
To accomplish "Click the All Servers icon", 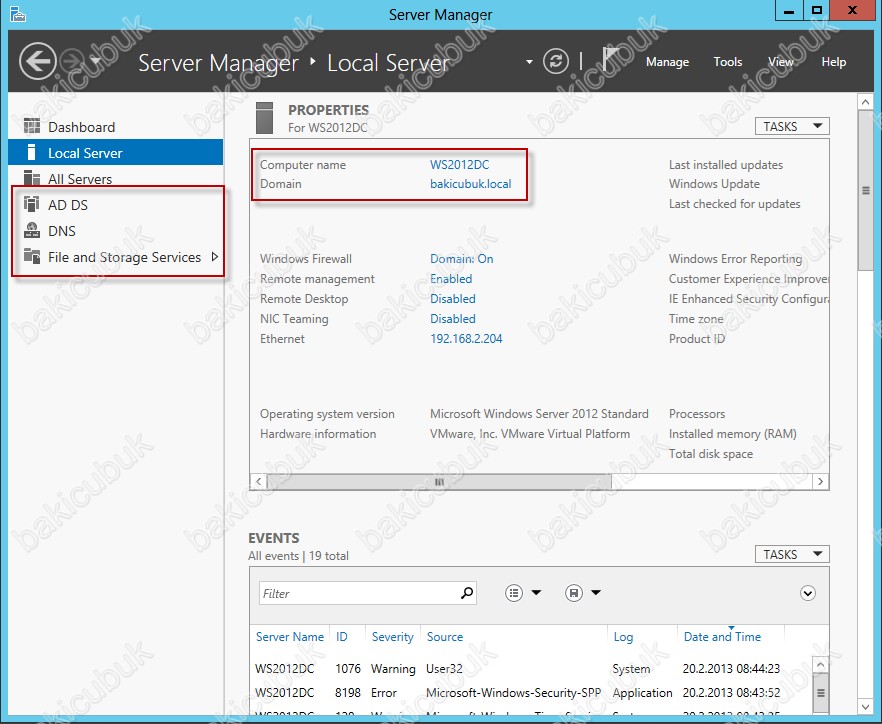I will tap(32, 178).
